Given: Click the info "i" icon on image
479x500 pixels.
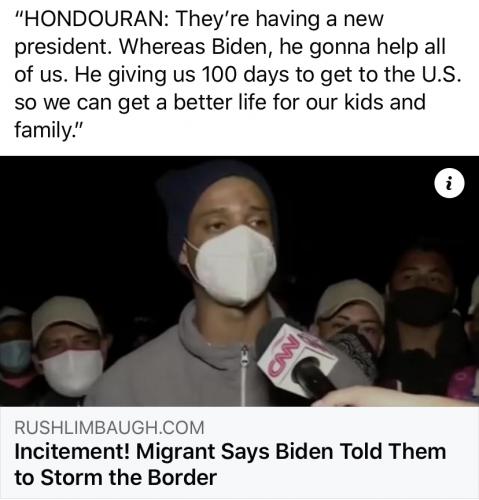Looking at the screenshot, I should (x=449, y=183).
